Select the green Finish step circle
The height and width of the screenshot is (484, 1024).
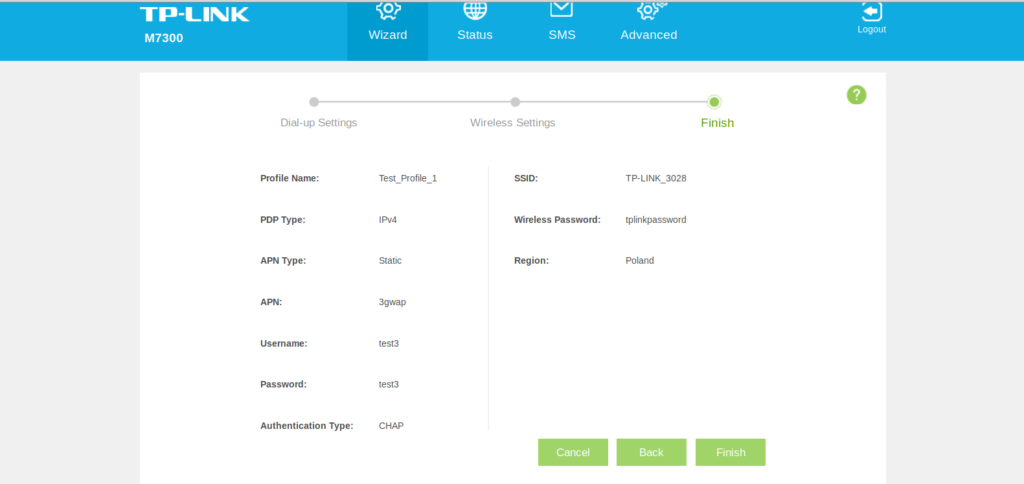click(x=714, y=102)
